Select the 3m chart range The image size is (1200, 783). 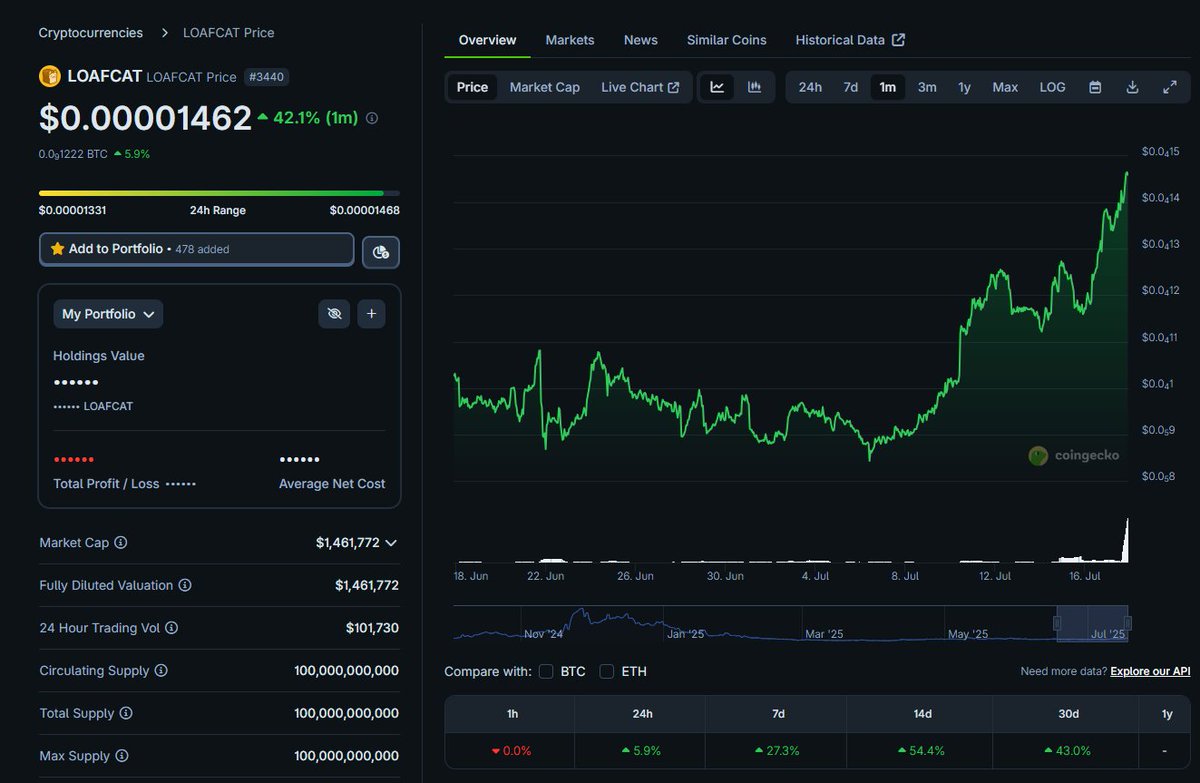(927, 87)
